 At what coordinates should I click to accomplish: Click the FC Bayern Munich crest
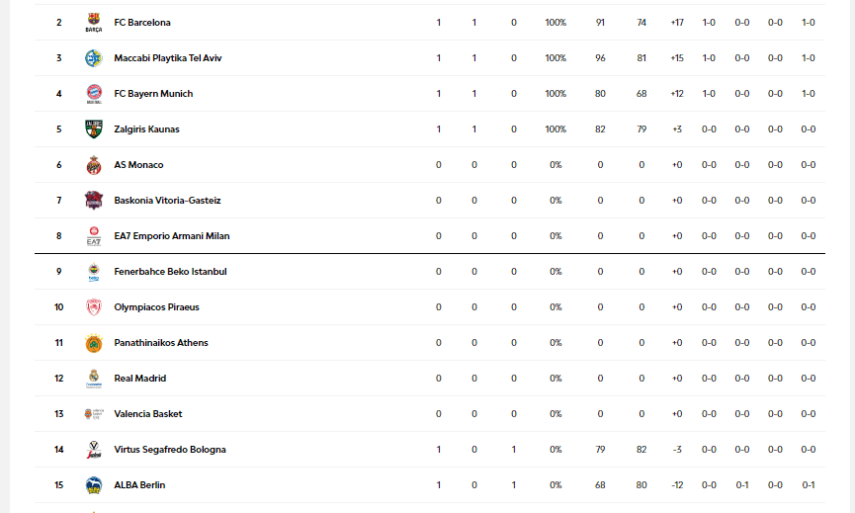(93, 94)
